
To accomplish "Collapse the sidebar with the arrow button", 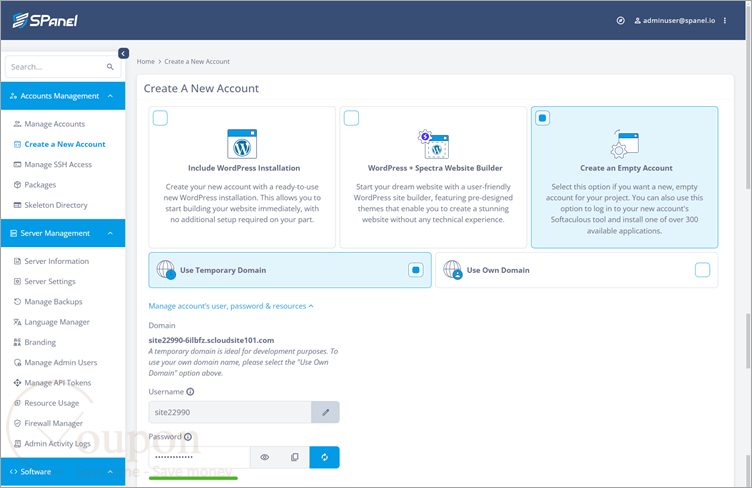I will click(123, 53).
